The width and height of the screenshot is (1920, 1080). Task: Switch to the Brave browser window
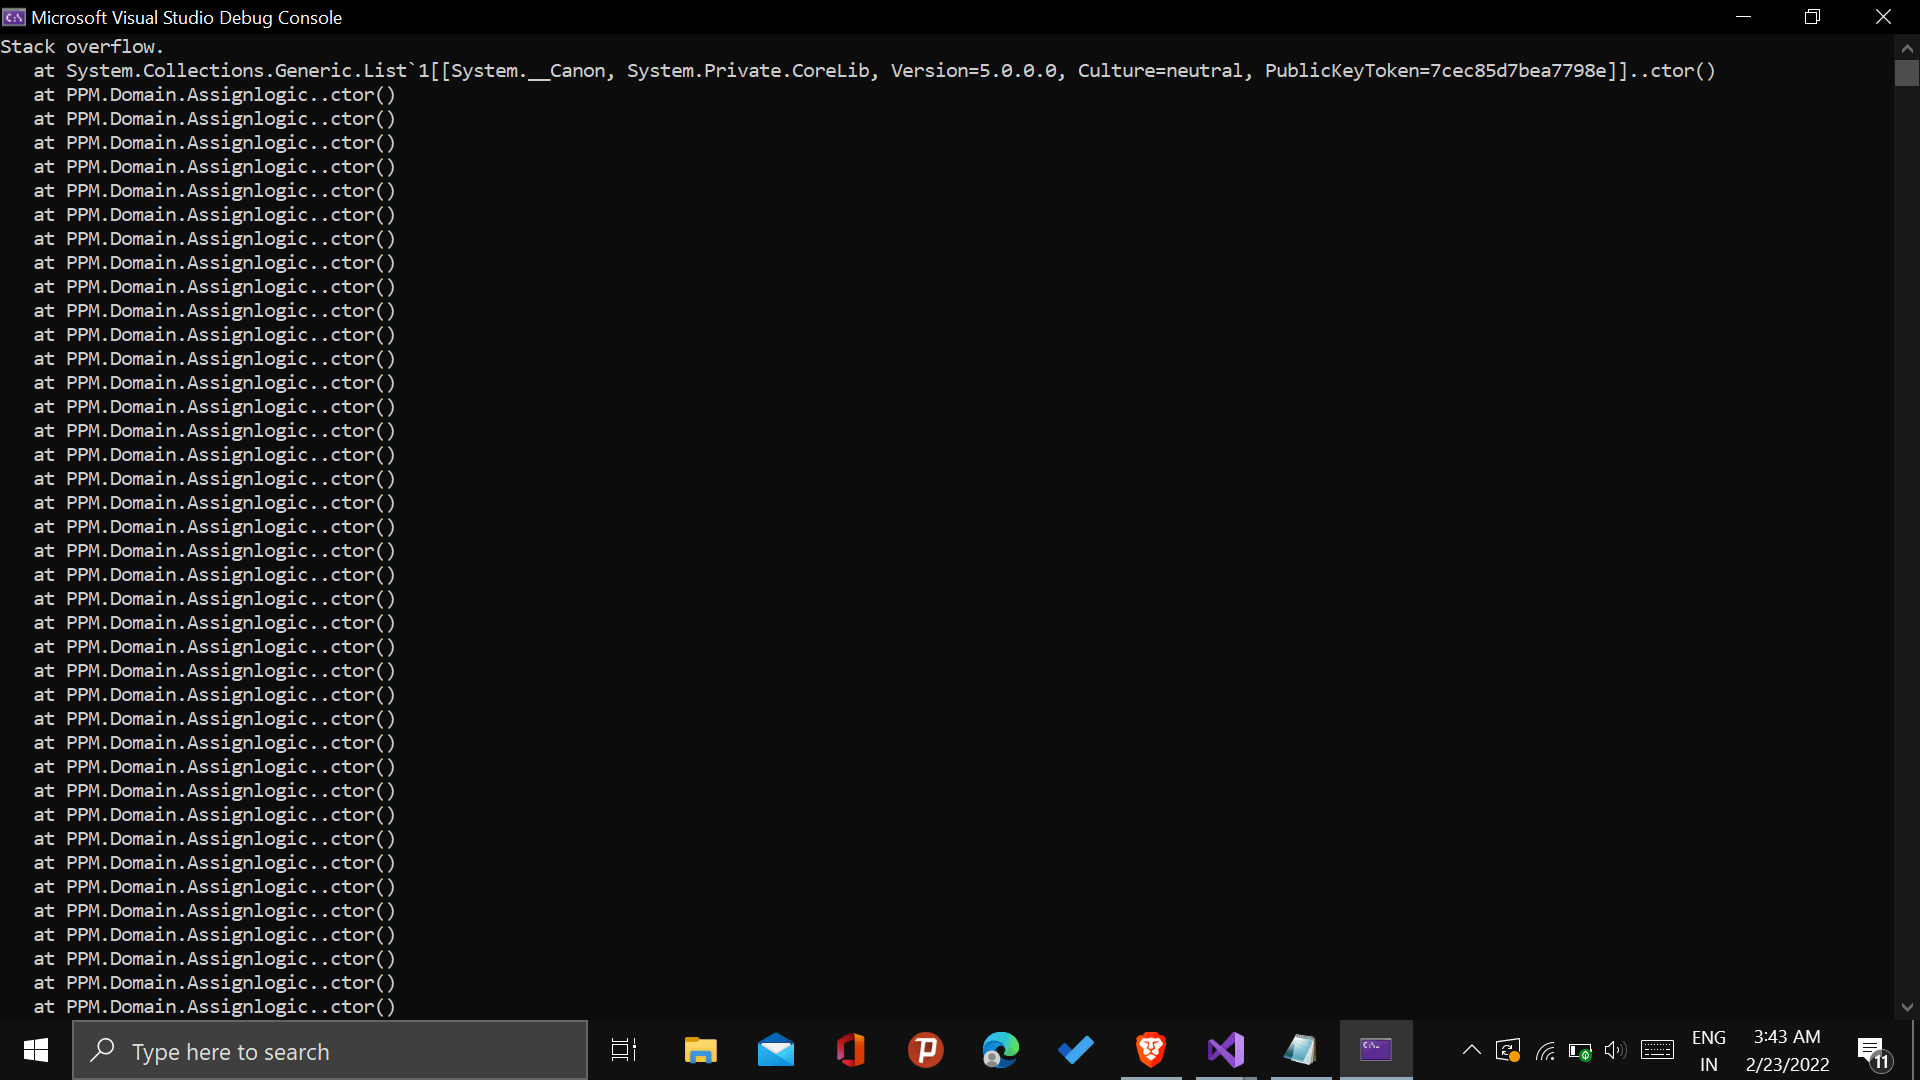click(x=1151, y=1050)
